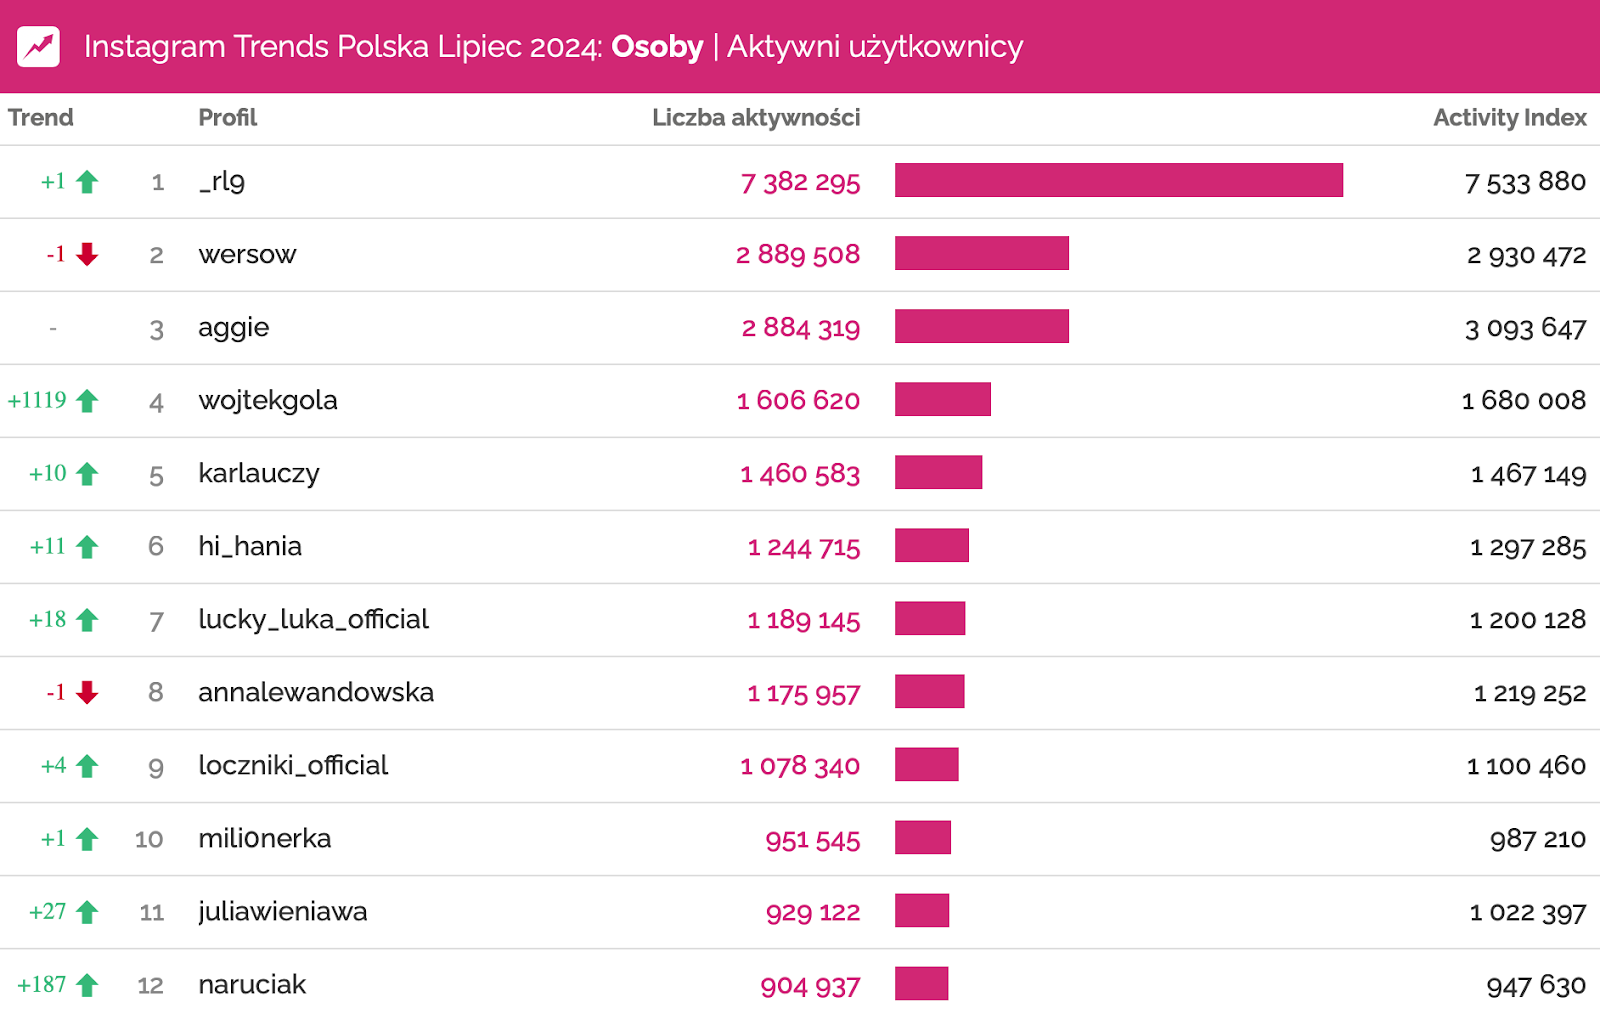The image size is (1600, 1014).
Task: Click the longest pink bar for _rlg
Action: coord(1118,181)
